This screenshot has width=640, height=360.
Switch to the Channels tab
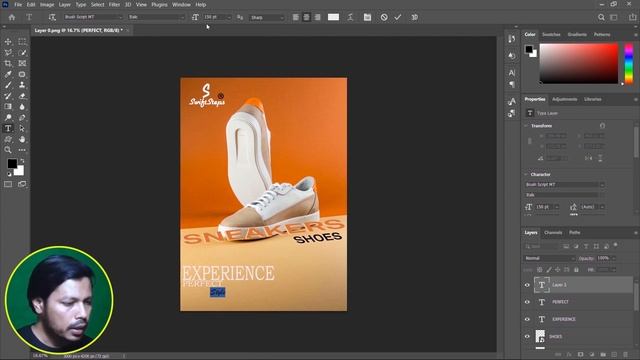coord(553,233)
